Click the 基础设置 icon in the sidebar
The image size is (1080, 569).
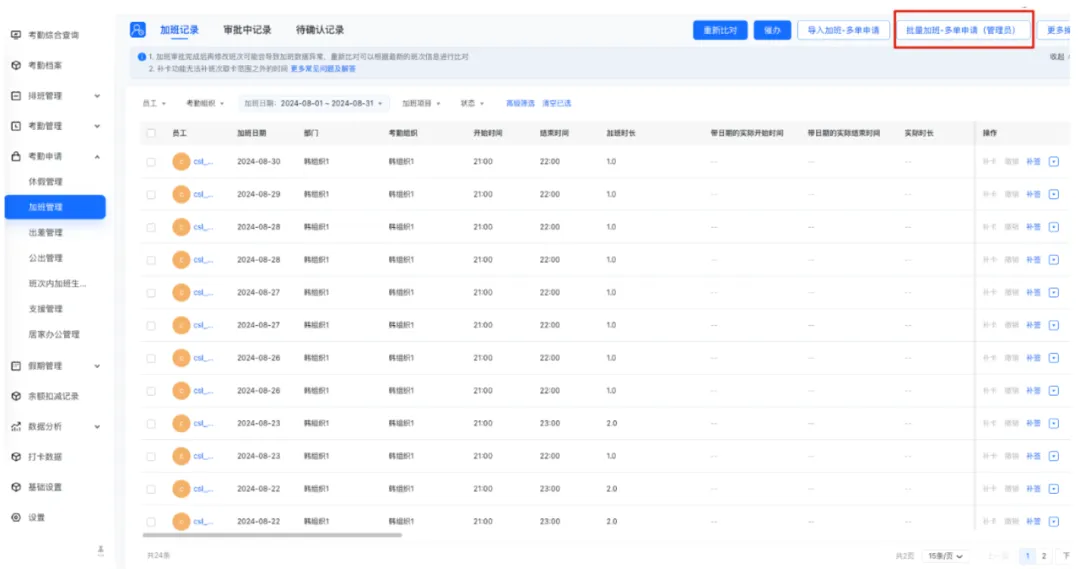[x=16, y=487]
